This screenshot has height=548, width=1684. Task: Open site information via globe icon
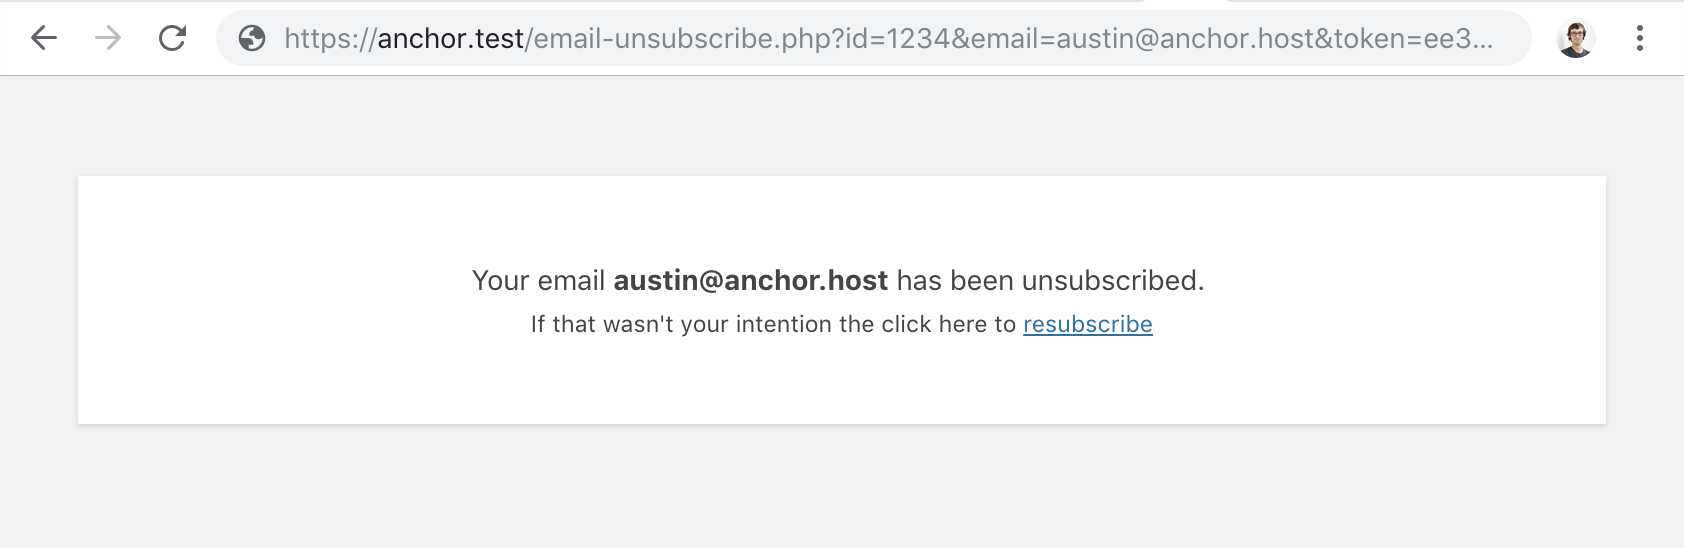click(252, 38)
